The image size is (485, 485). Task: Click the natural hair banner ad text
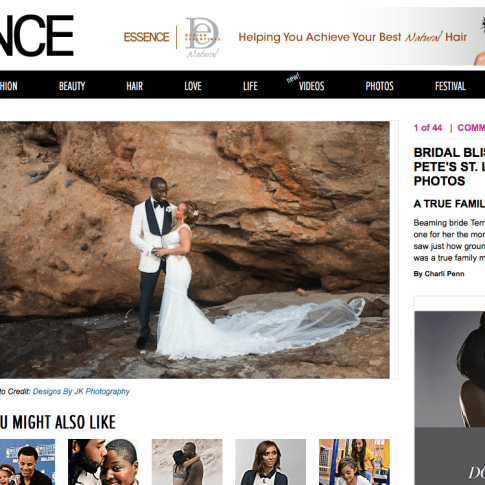[352, 37]
